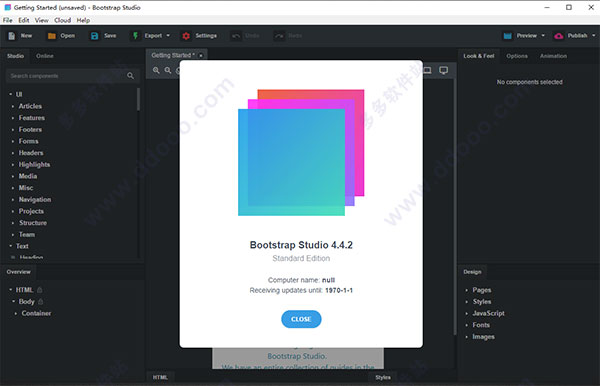Click the search magnifier in components box
This screenshot has width=600, height=386.
pos(130,76)
